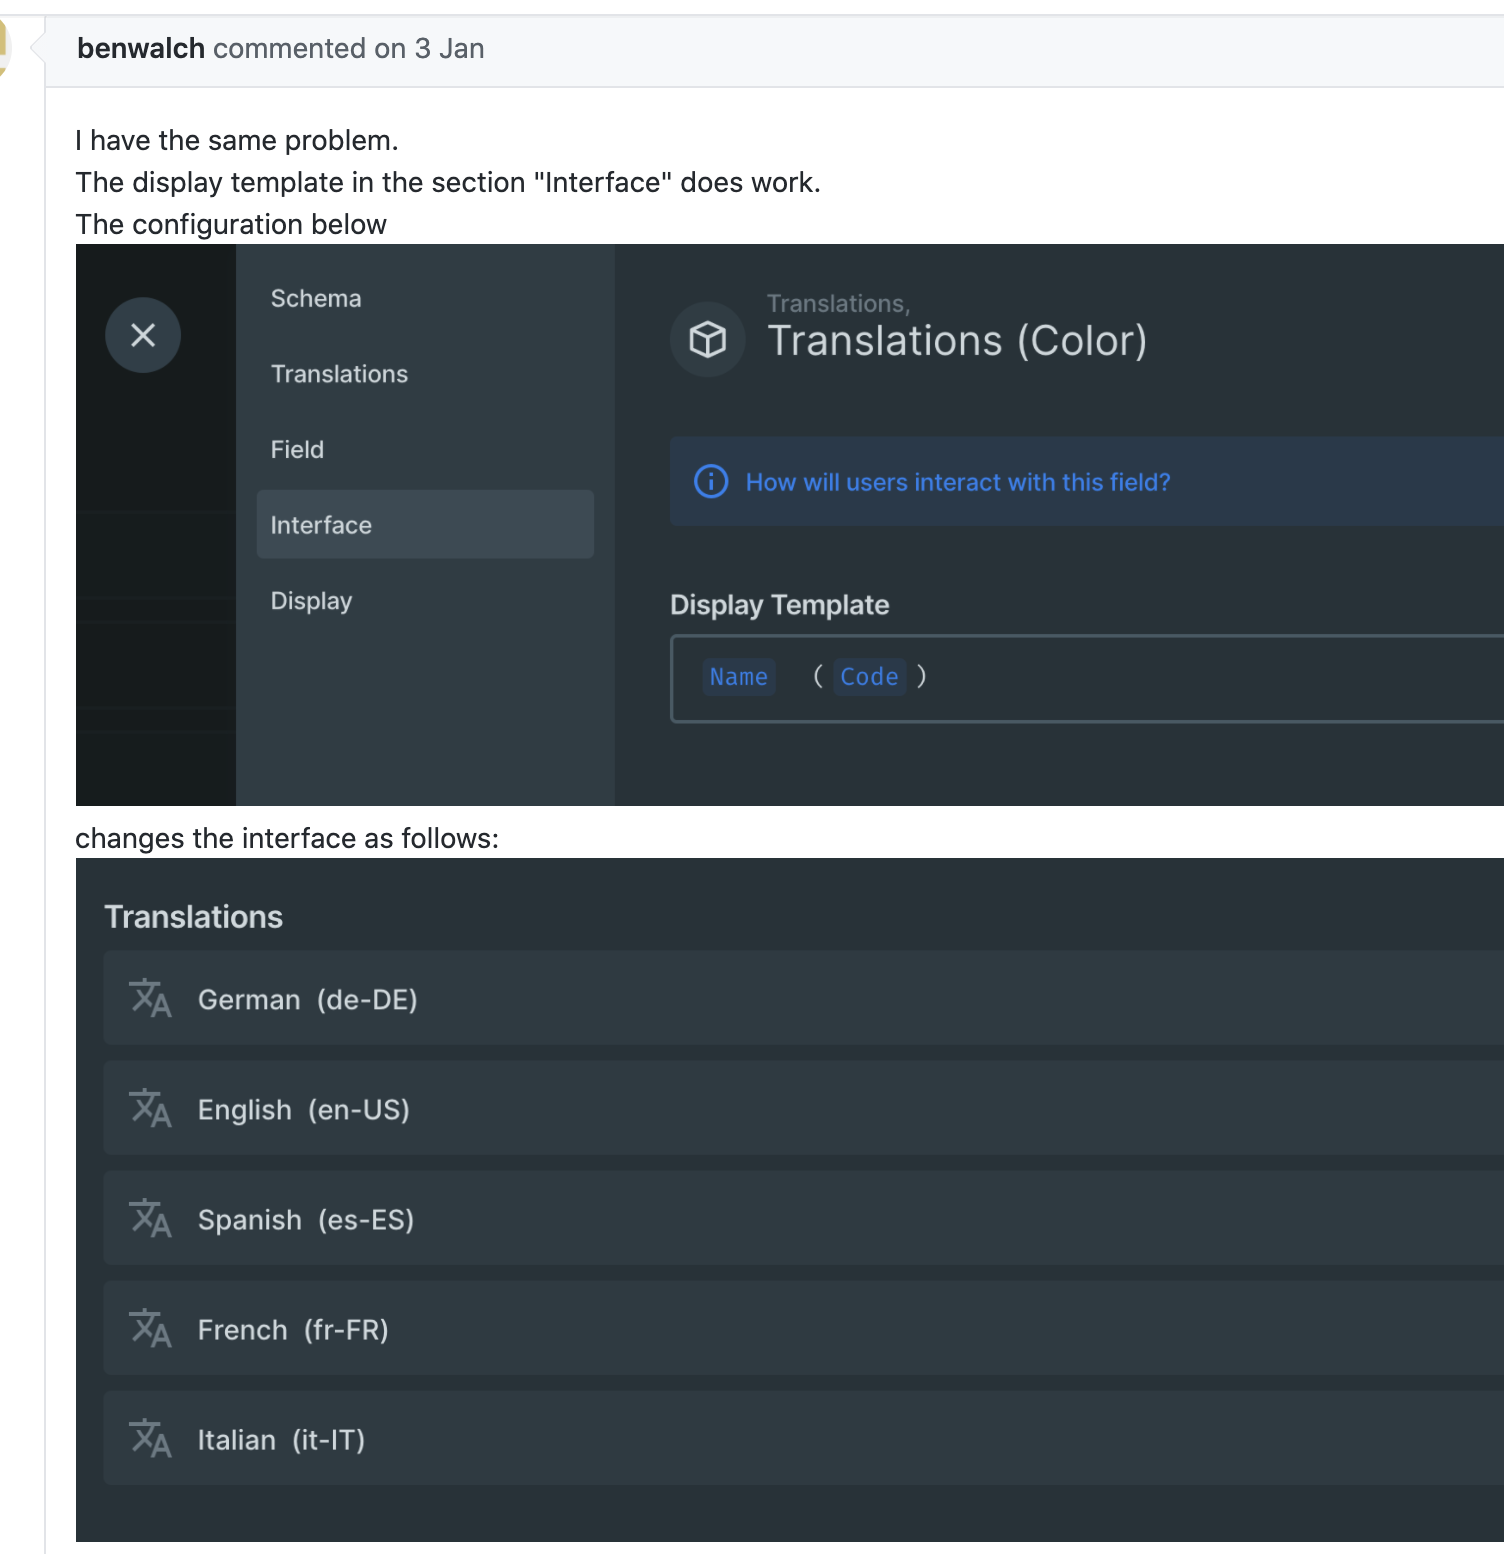Viewport: 1504px width, 1554px height.
Task: Click the Name tag in display template
Action: [739, 677]
